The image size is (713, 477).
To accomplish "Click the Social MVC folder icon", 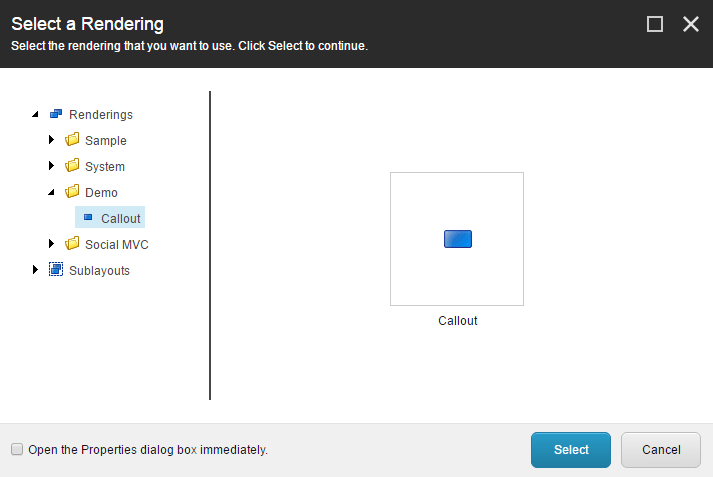I will click(72, 244).
